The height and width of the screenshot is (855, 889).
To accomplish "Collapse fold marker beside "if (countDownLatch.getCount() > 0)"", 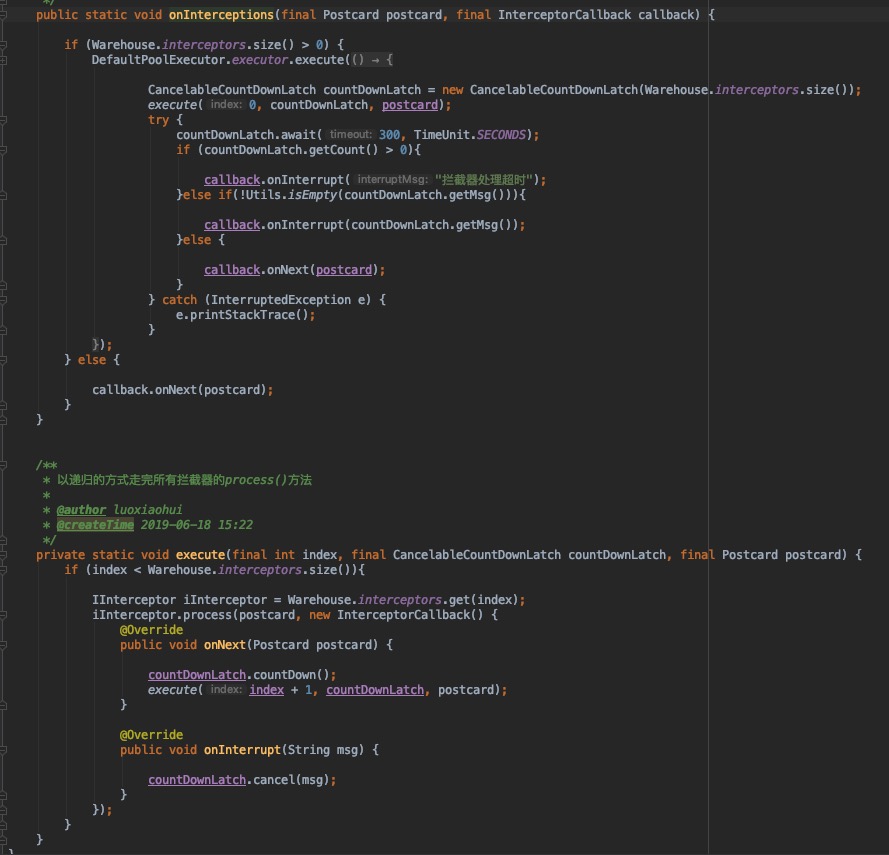I will click(x=3, y=150).
